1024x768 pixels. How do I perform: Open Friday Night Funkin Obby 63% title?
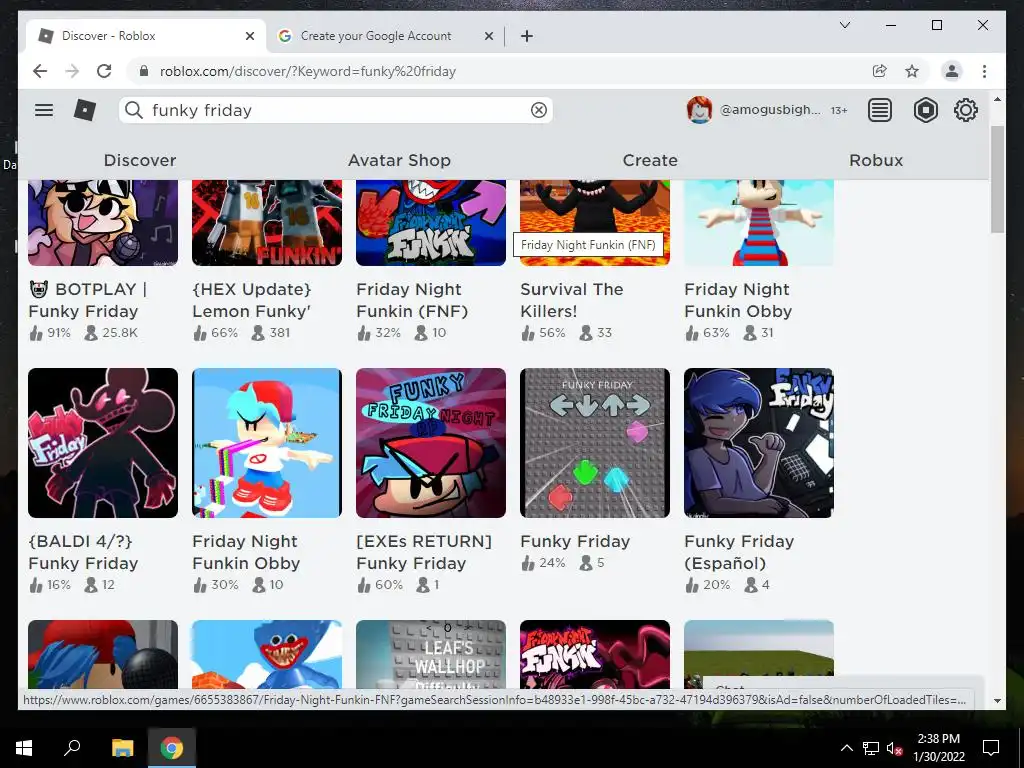pos(738,300)
